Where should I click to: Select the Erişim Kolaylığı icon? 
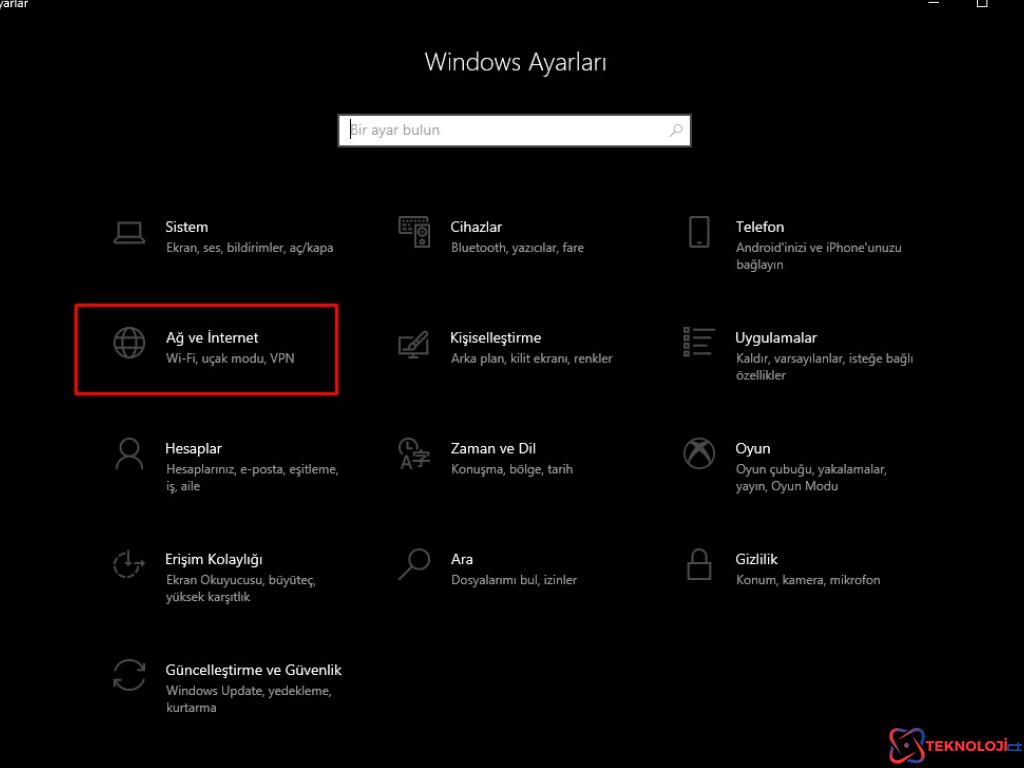click(x=129, y=563)
